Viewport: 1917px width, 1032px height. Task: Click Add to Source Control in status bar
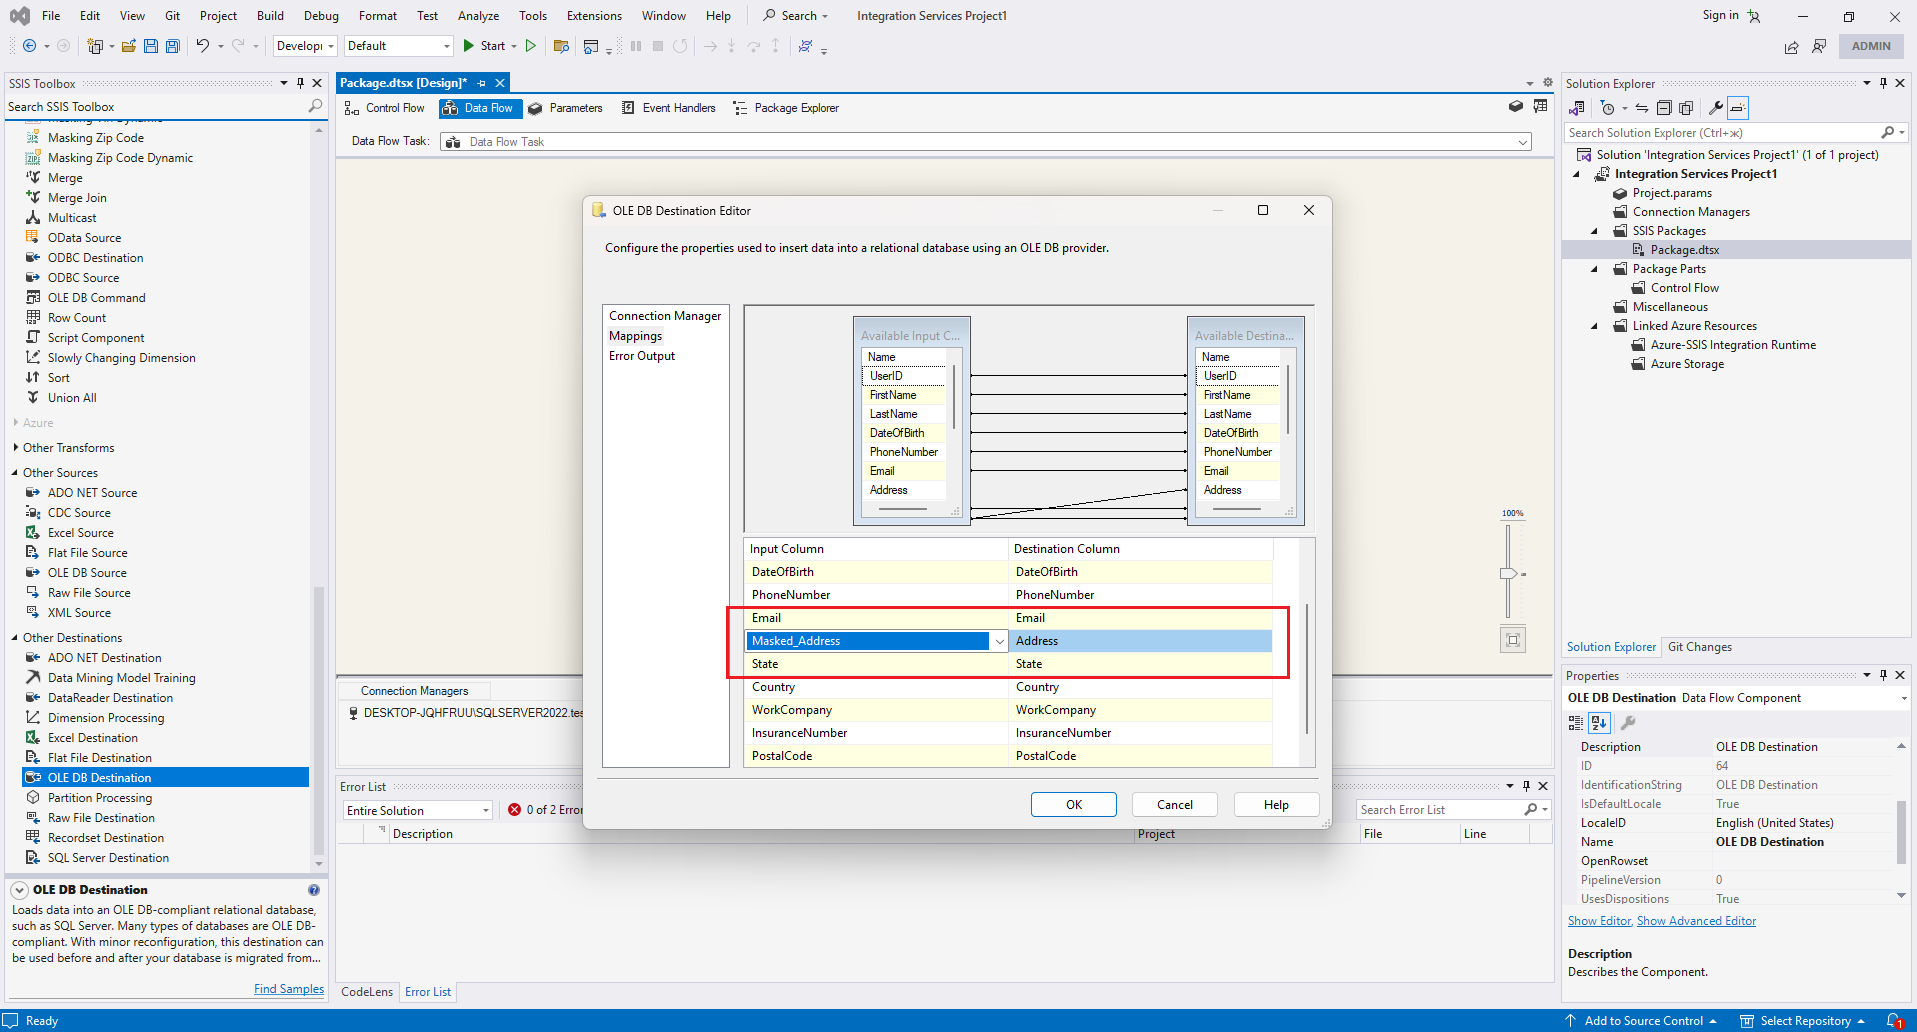coord(1642,1021)
